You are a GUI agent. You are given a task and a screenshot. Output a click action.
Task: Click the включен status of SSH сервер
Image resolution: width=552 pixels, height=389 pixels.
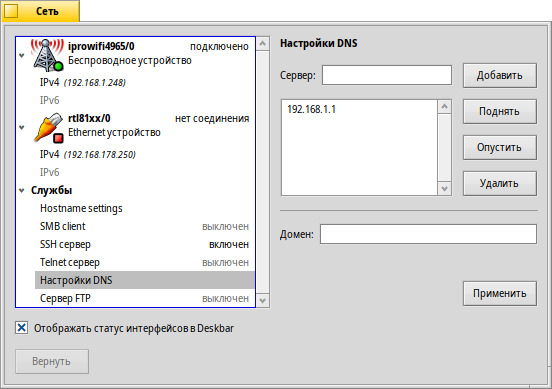[229, 244]
